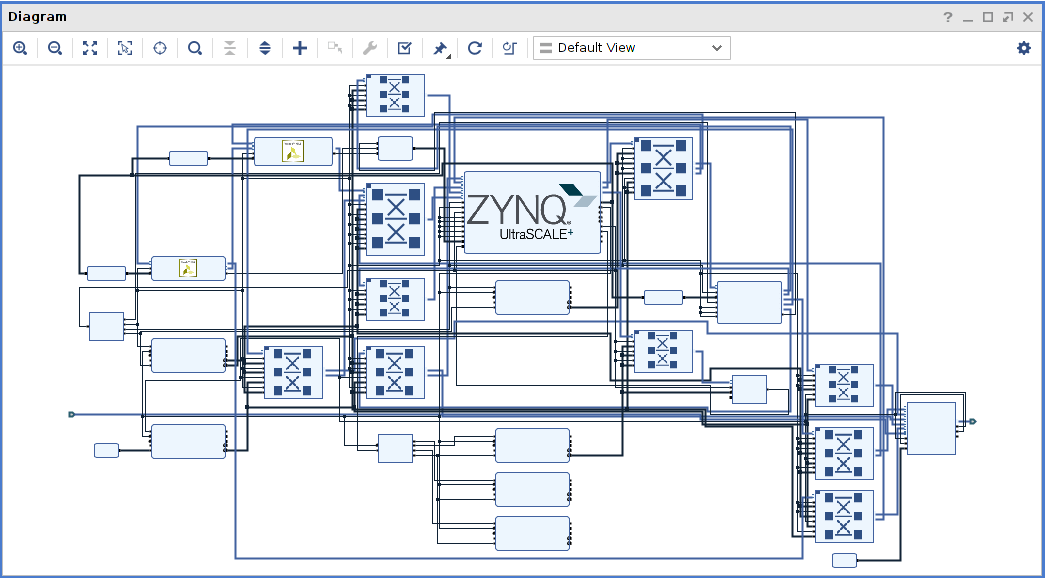Click the Optimize Routing icon
This screenshot has width=1045, height=578.
pyautogui.click(x=510, y=48)
